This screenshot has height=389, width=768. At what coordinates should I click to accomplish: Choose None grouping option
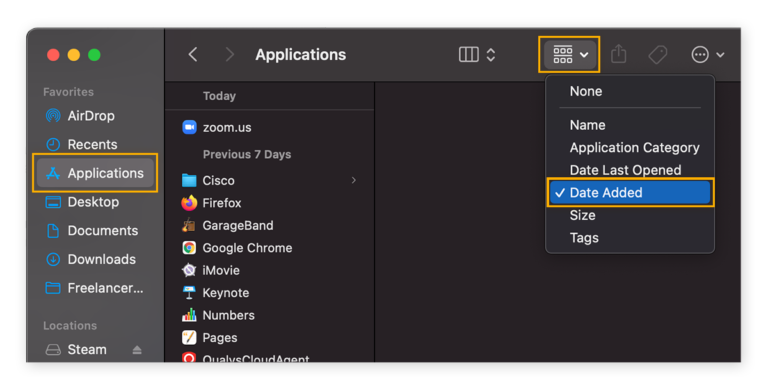(586, 91)
